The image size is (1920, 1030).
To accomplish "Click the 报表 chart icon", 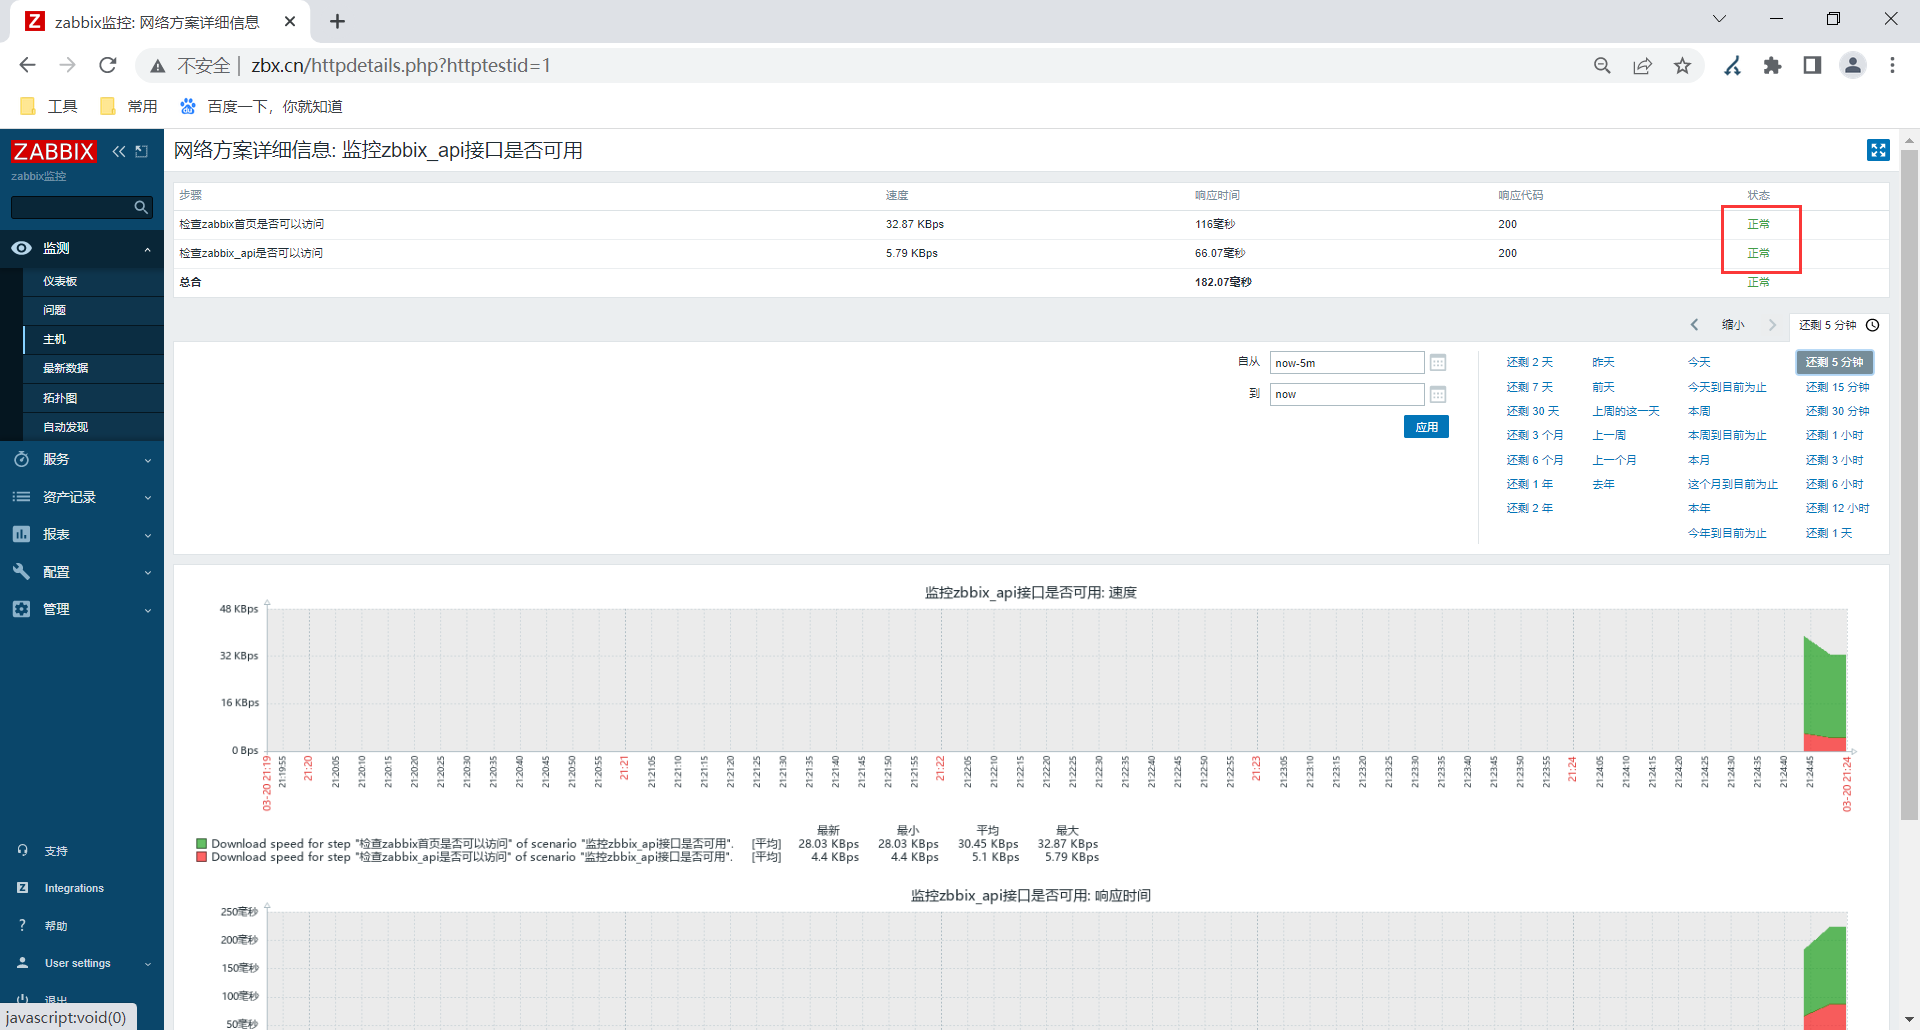I will (x=21, y=534).
